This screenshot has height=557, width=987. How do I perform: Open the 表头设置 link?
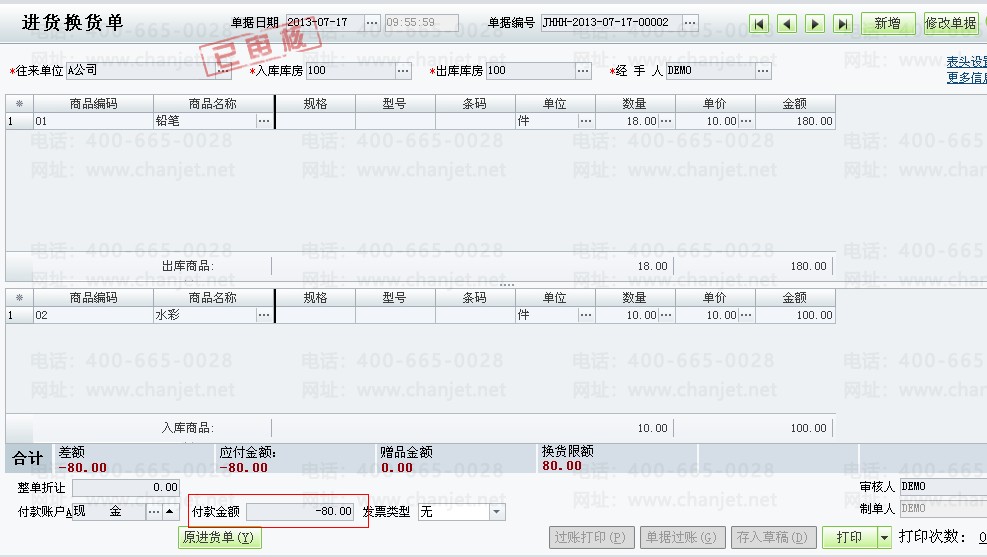(967, 62)
